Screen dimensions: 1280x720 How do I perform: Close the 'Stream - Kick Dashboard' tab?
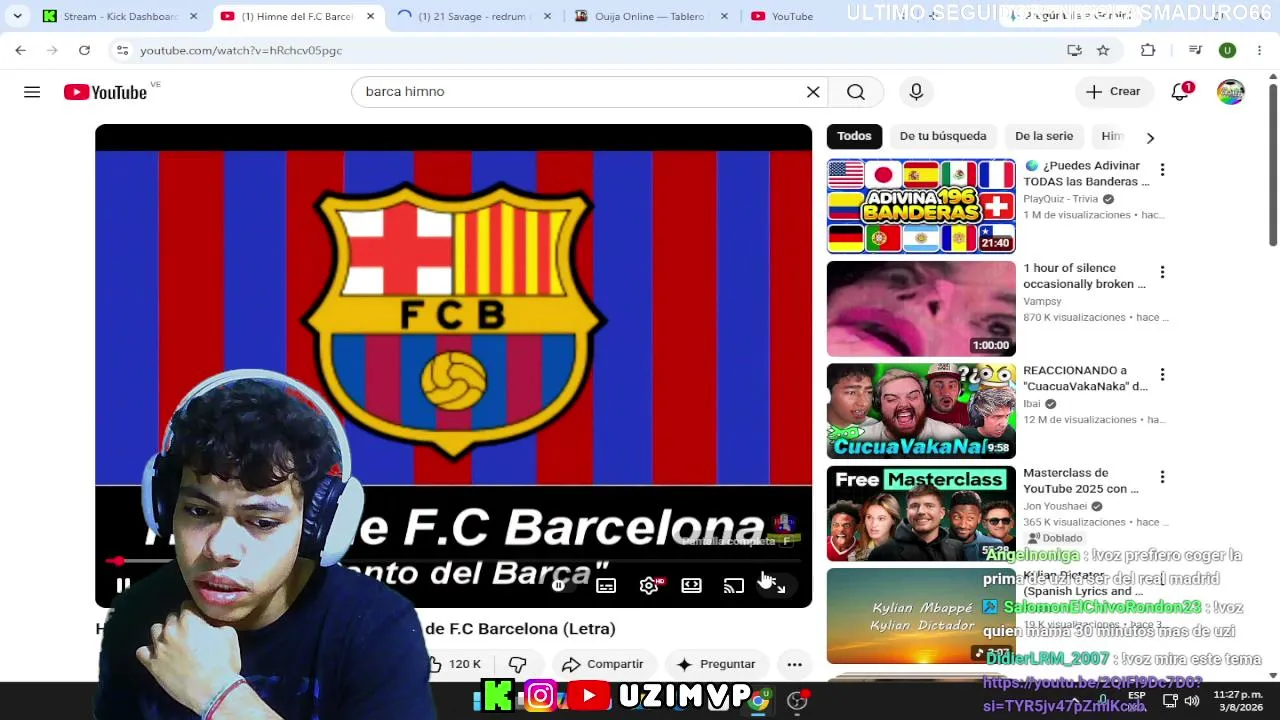[194, 16]
